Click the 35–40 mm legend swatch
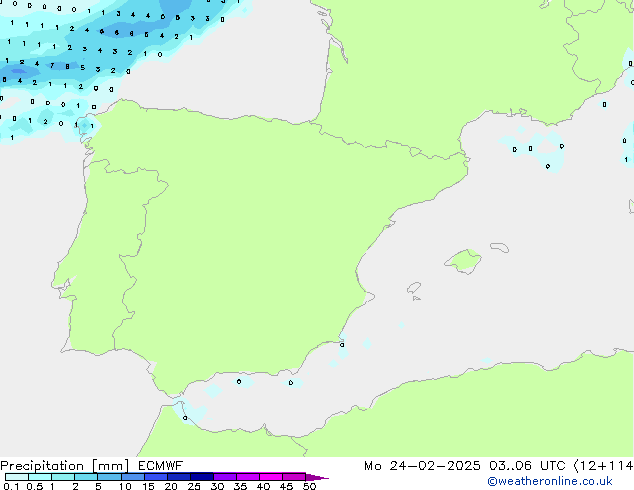Screen dimensions: 634x490 click(247, 477)
